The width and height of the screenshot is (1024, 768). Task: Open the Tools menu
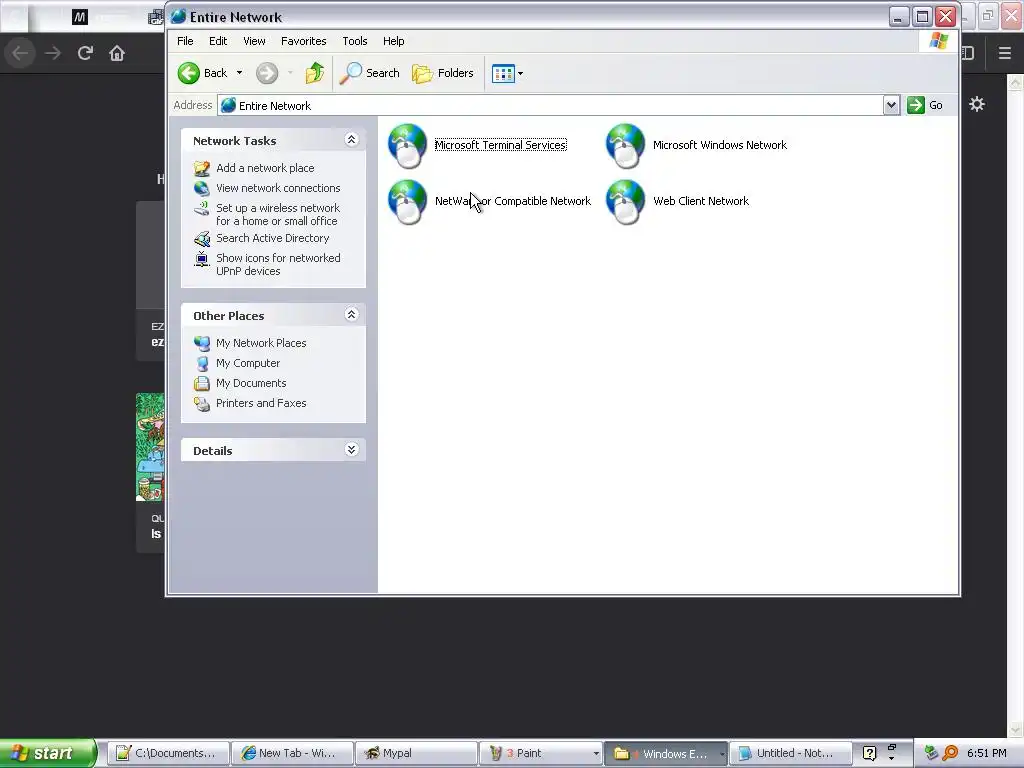click(355, 41)
